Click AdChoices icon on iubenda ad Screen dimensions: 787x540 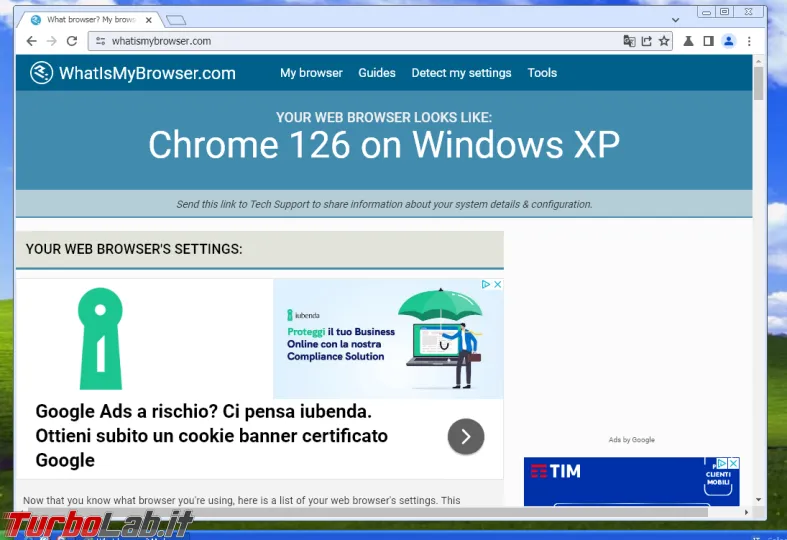pyautogui.click(x=486, y=284)
